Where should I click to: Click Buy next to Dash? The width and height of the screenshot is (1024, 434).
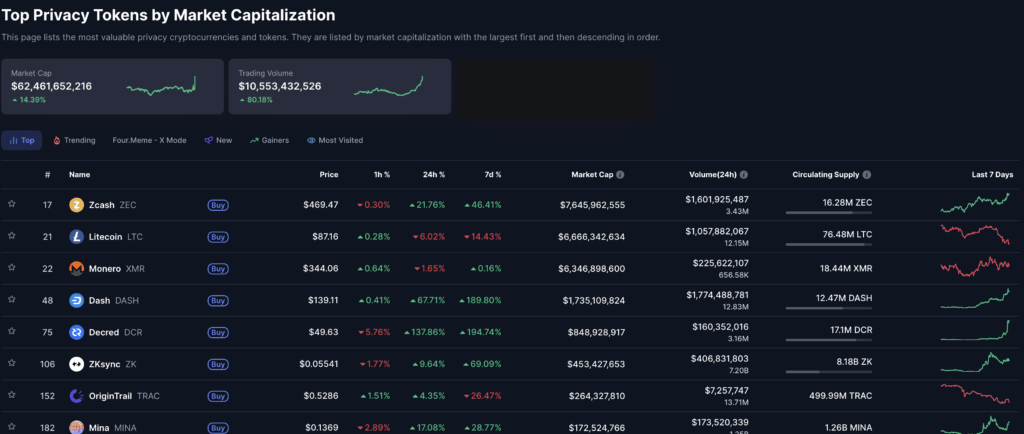pyautogui.click(x=218, y=300)
